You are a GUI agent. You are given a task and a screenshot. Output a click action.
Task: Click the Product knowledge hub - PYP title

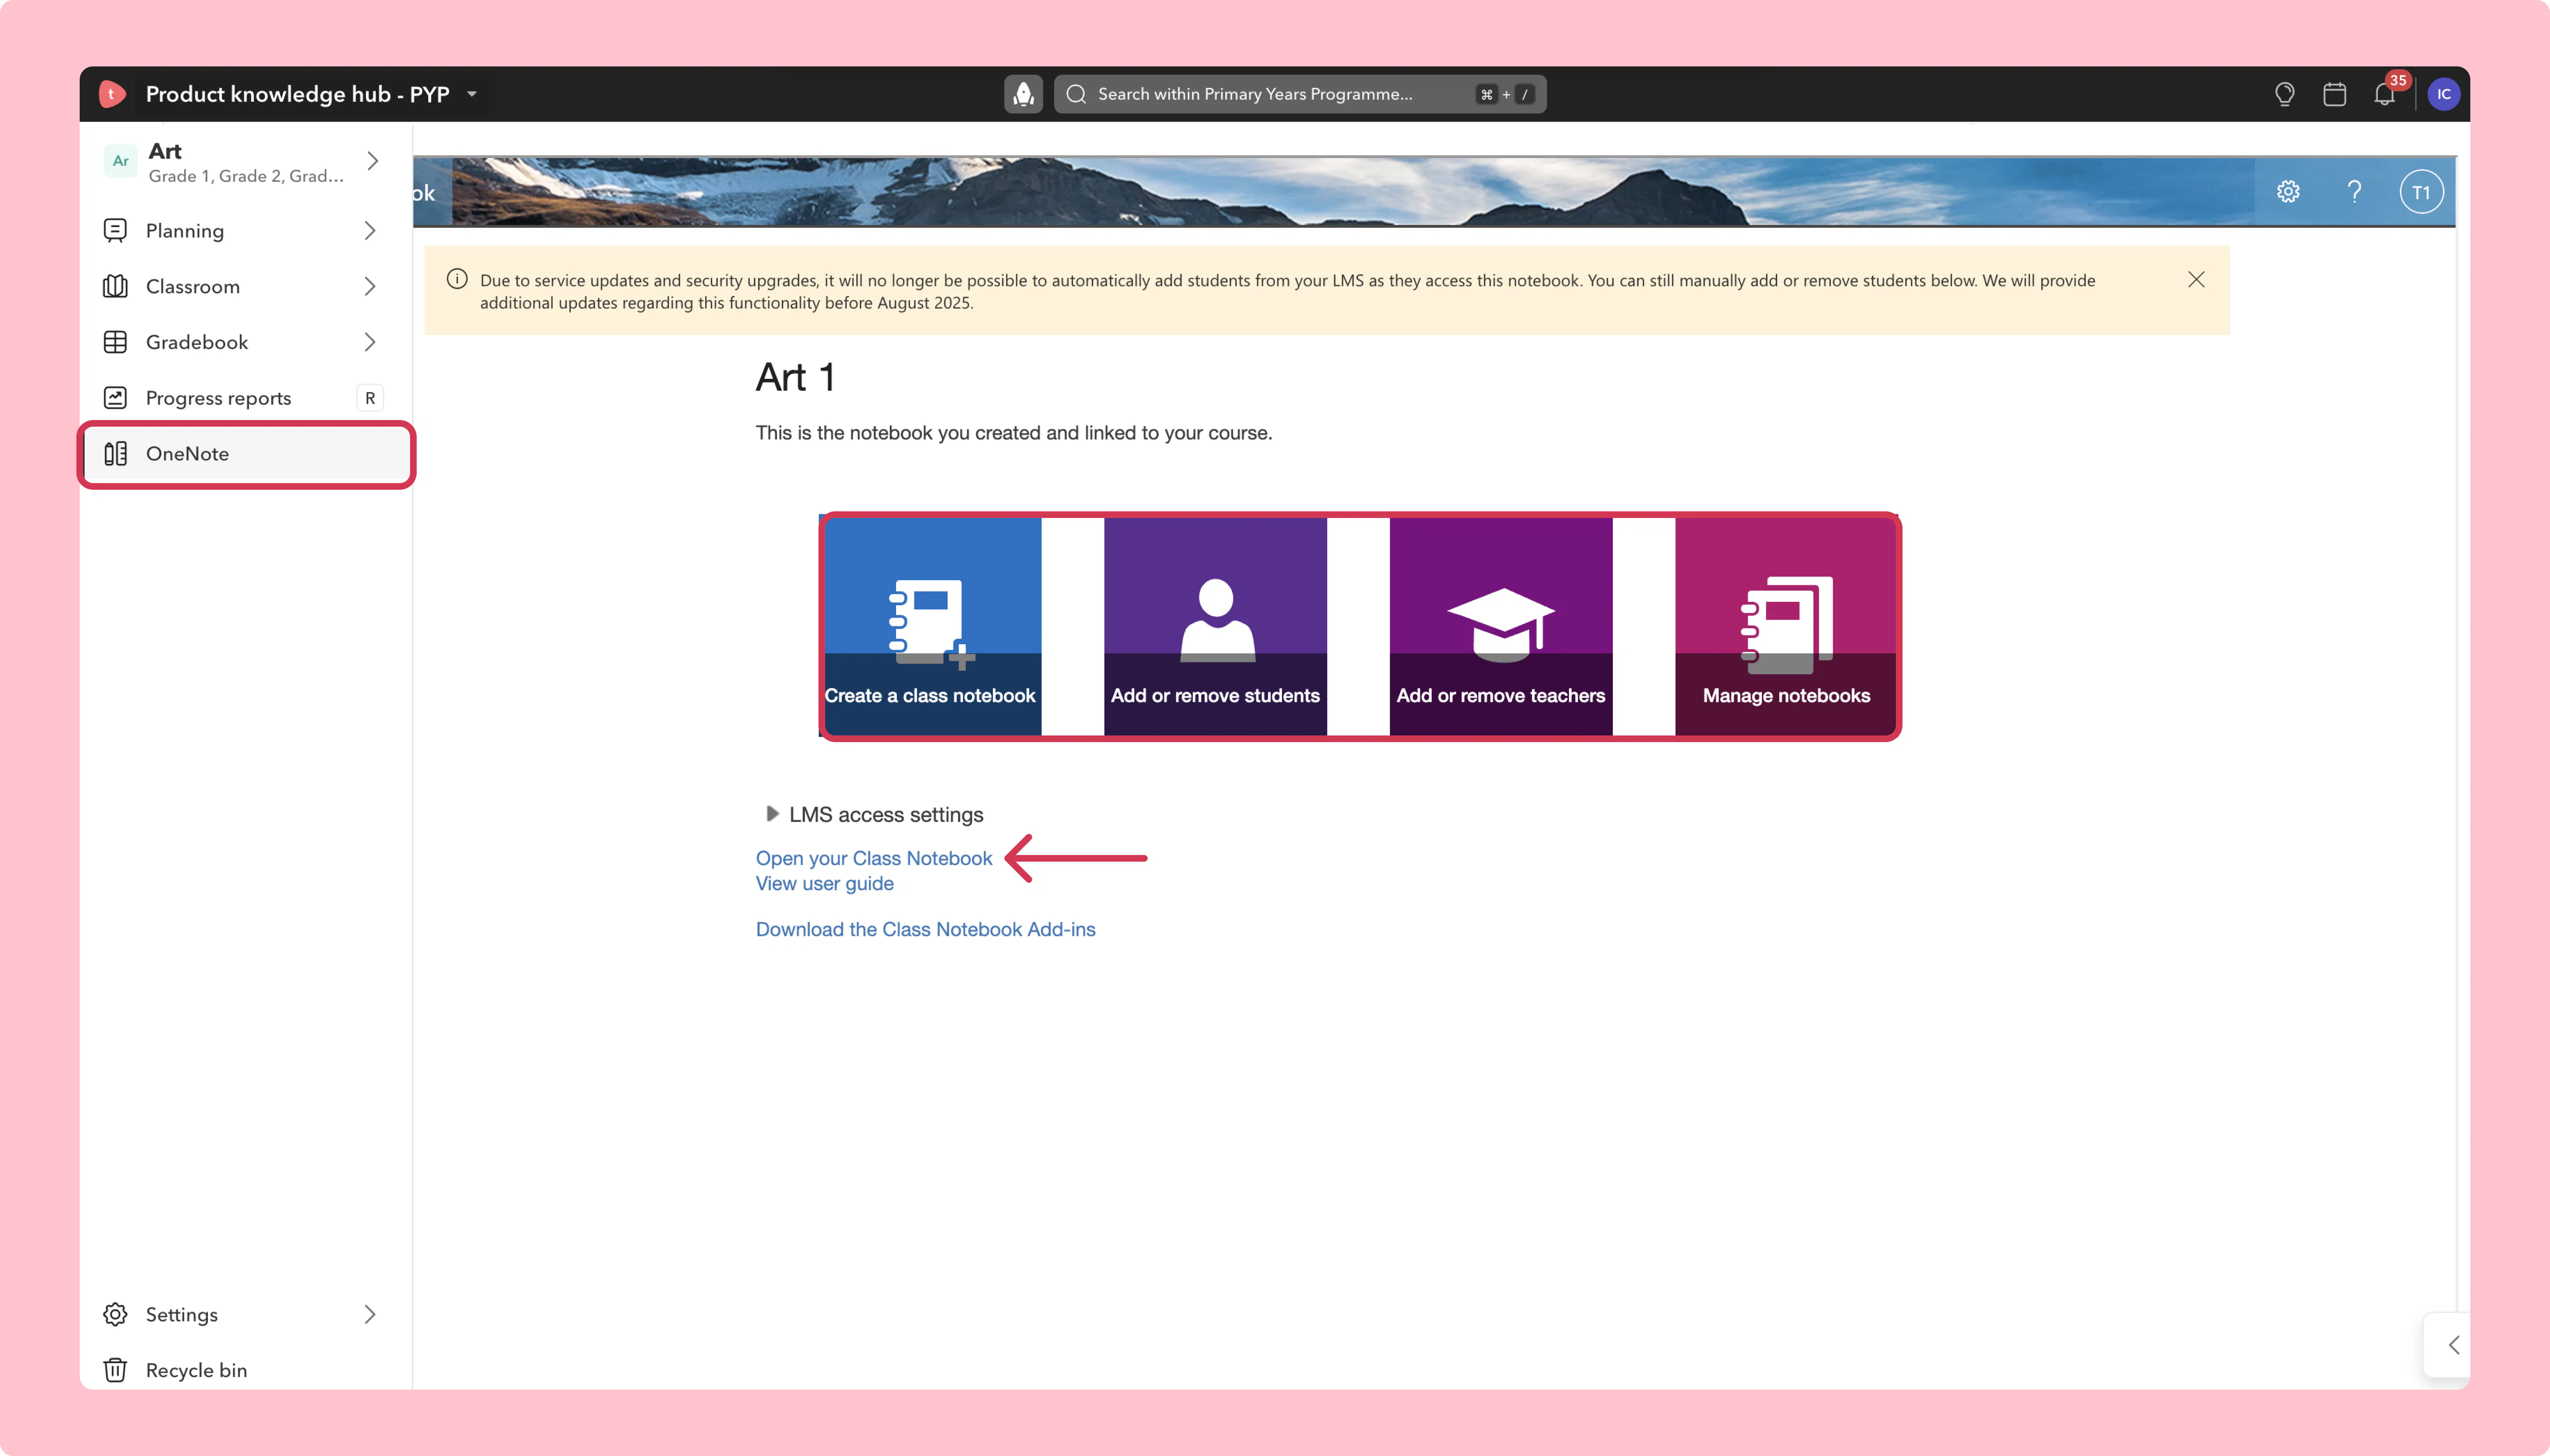click(298, 94)
